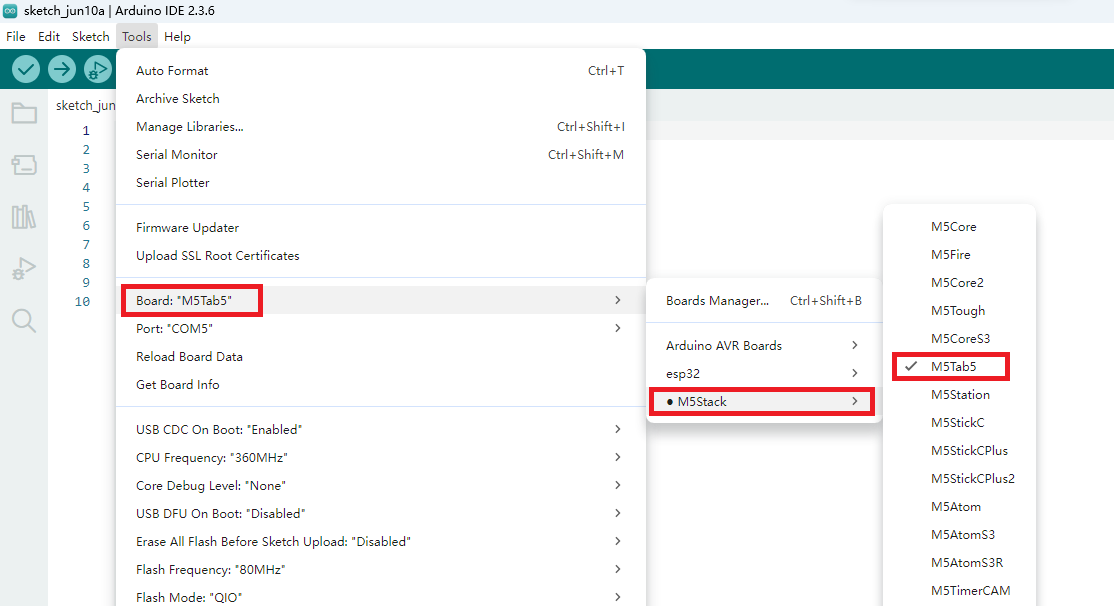Start debugging with the debug play icon

pos(98,69)
